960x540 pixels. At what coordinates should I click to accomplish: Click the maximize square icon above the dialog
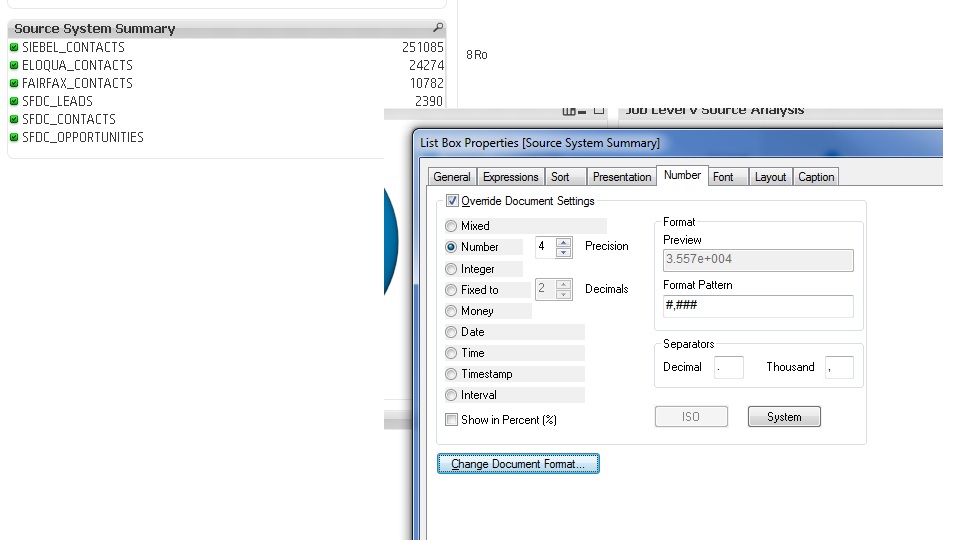pyautogui.click(x=599, y=110)
